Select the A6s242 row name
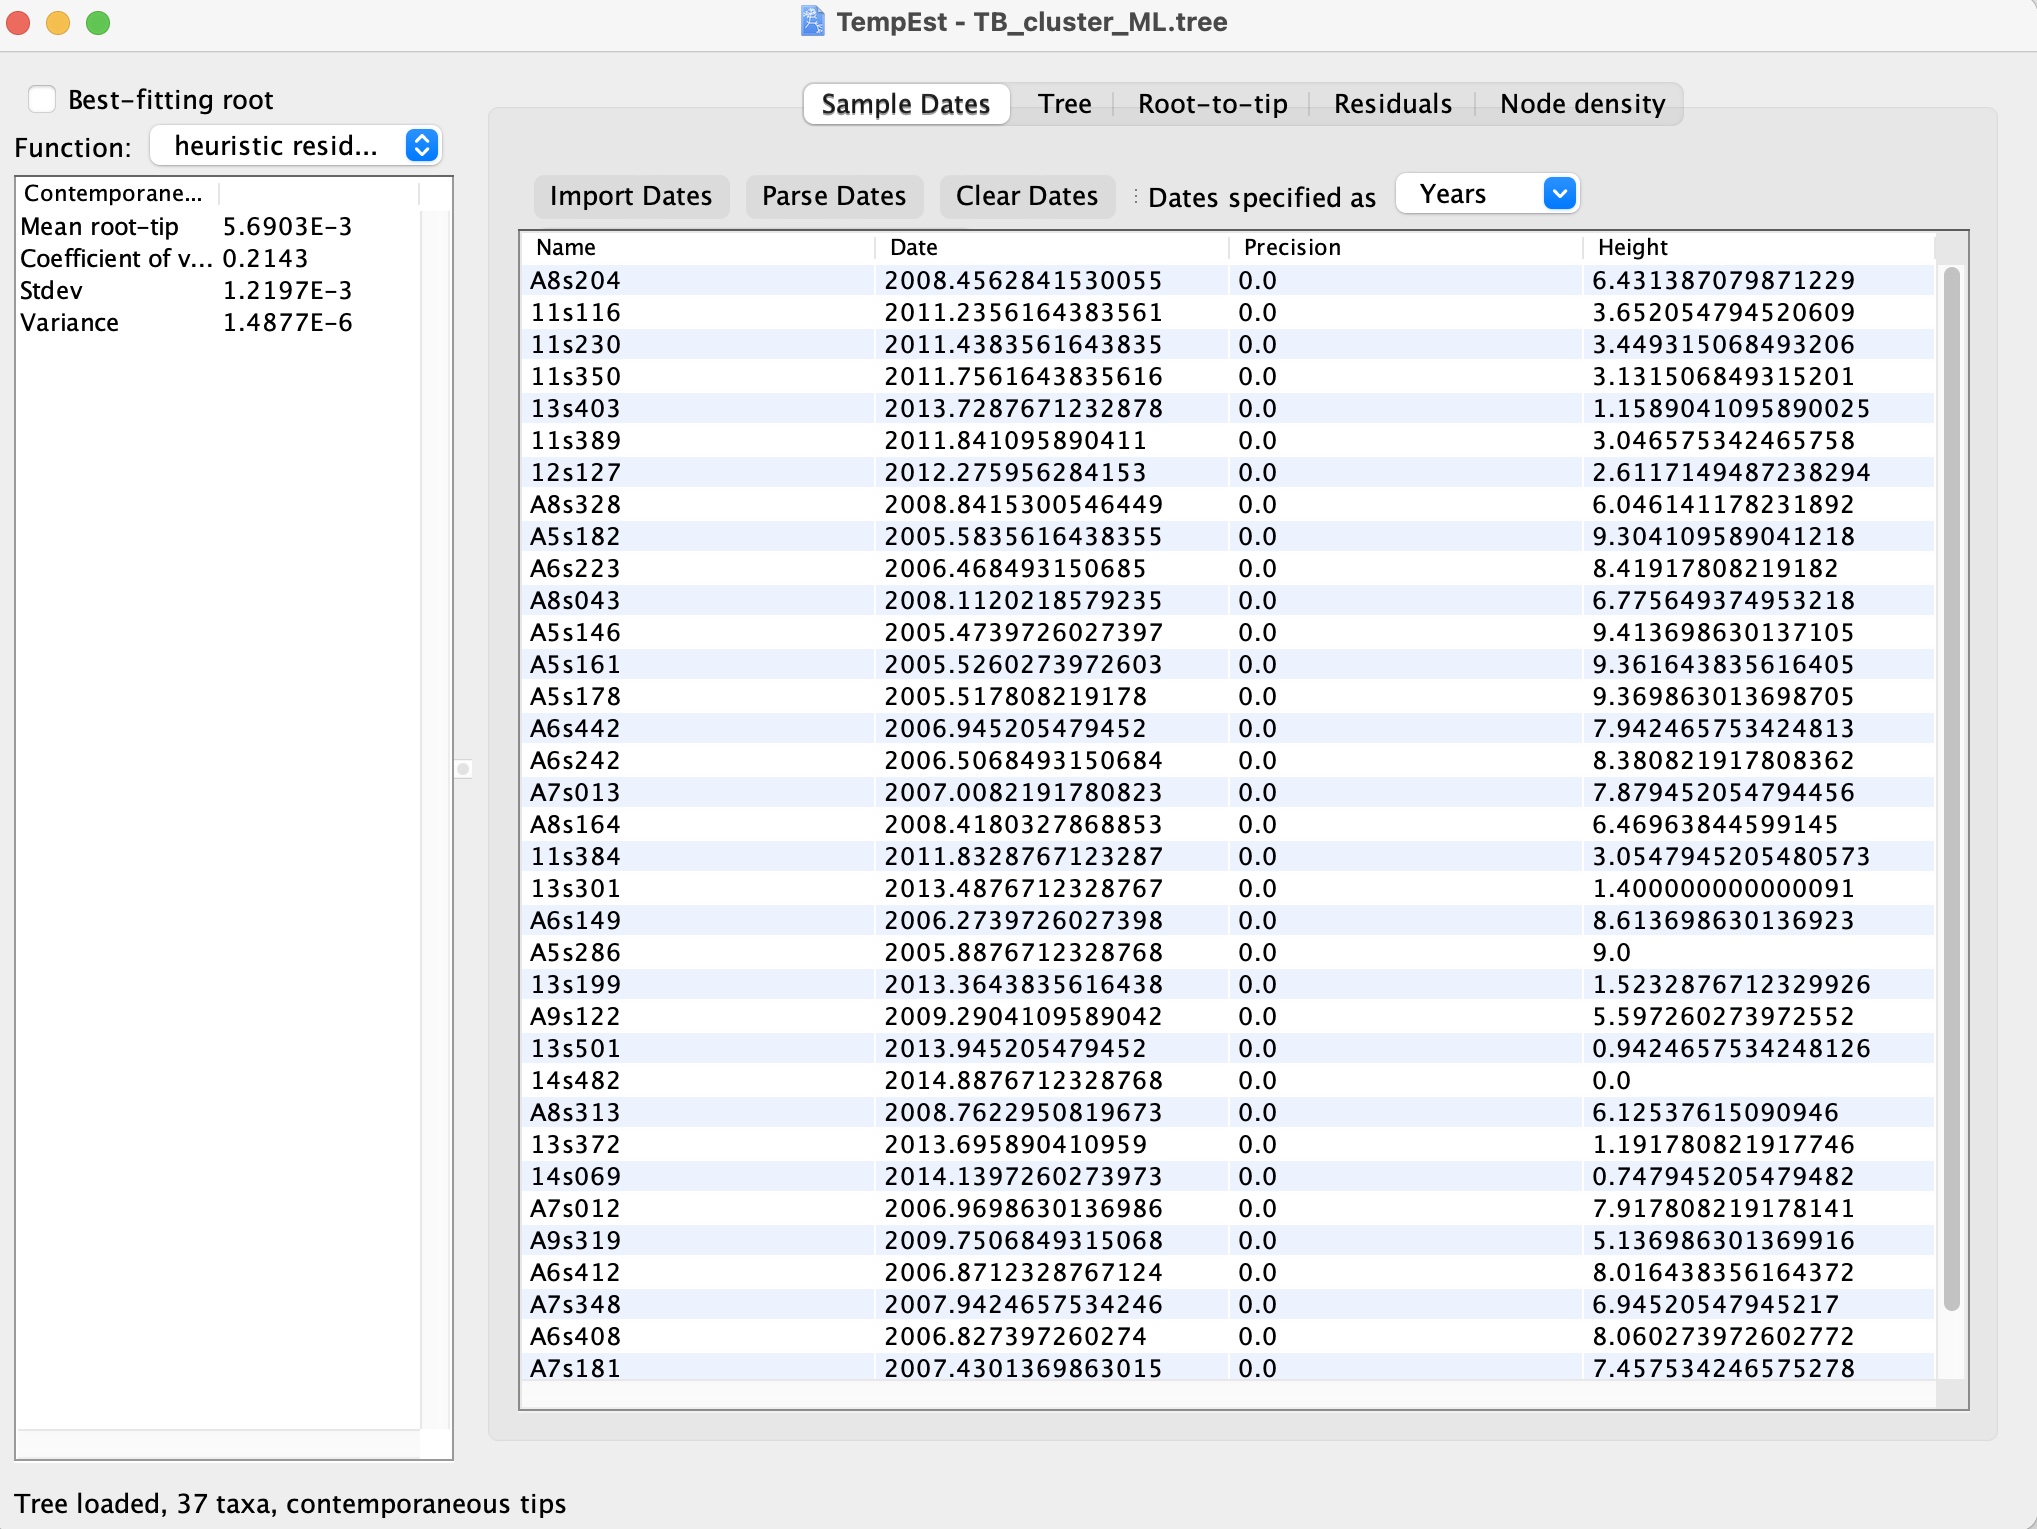The image size is (2037, 1529). click(575, 760)
